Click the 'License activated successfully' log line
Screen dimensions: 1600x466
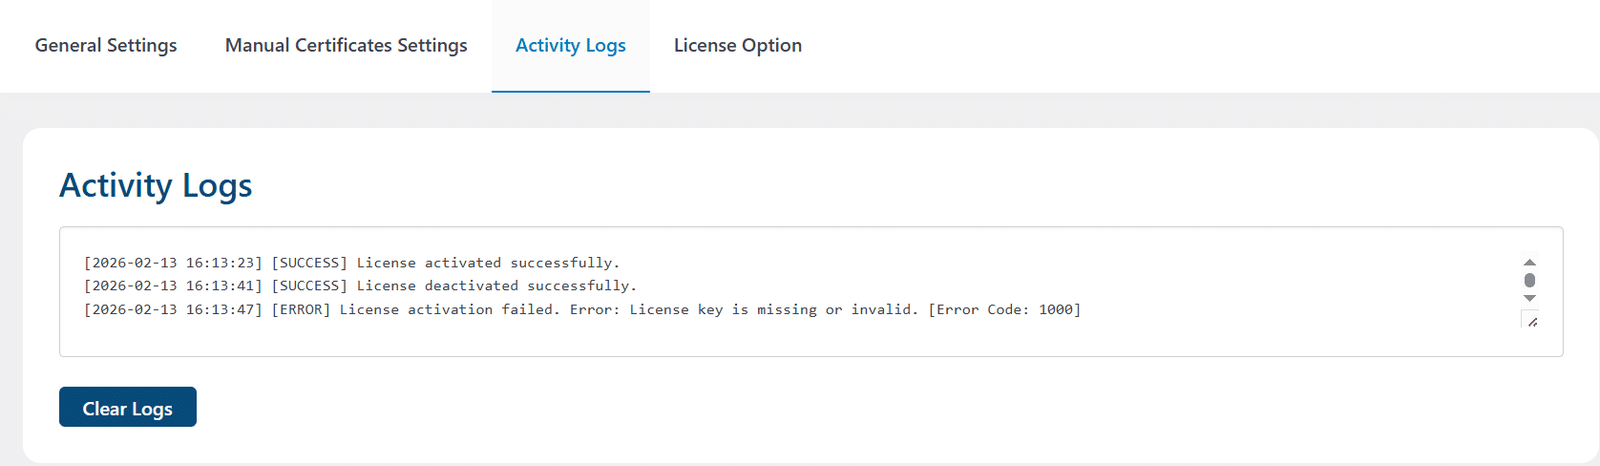point(352,263)
